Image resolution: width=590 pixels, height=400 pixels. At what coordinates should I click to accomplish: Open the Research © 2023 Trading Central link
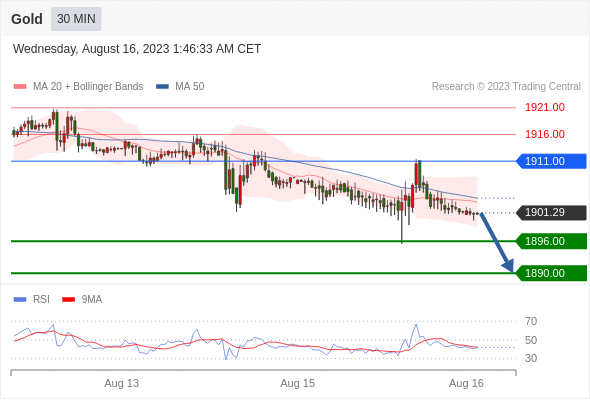(x=506, y=87)
